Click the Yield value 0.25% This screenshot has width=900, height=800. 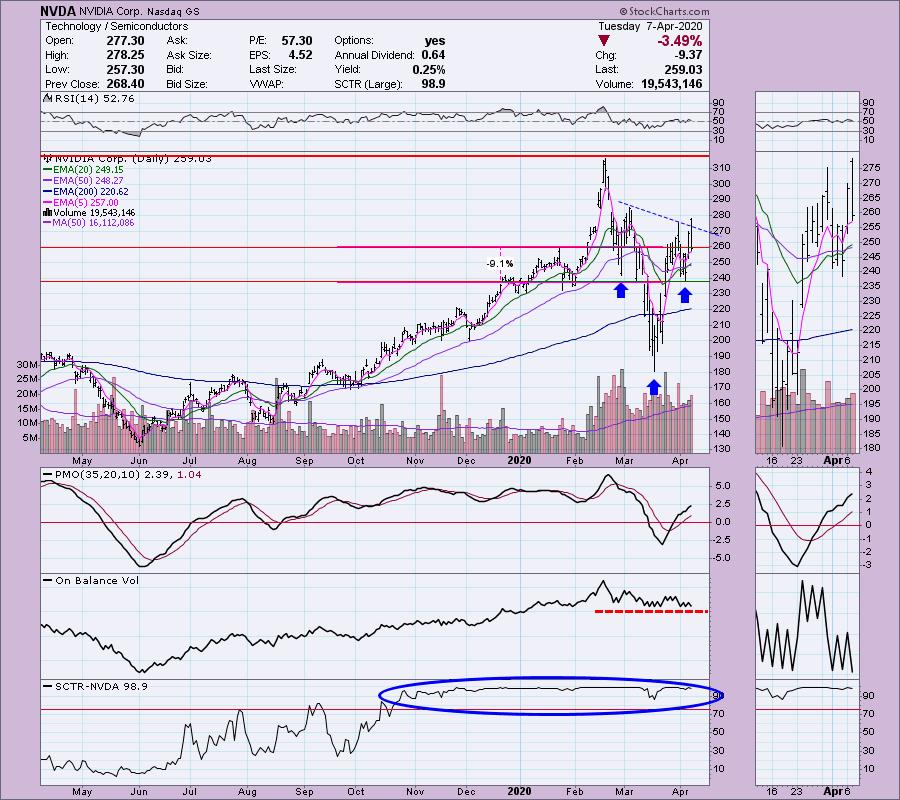[429, 69]
